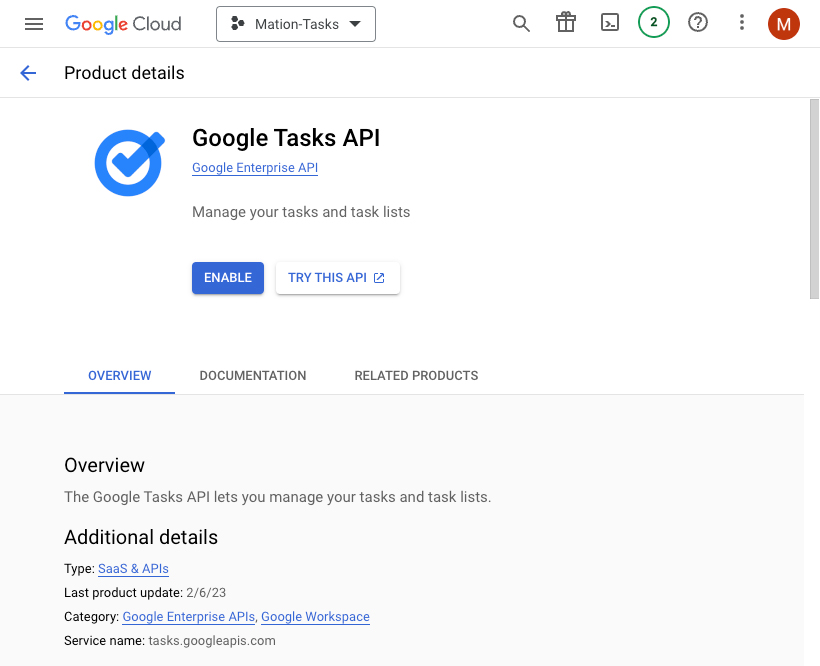Open the SaaS & APIs type link
Image resolution: width=820 pixels, height=666 pixels.
pyautogui.click(x=133, y=569)
